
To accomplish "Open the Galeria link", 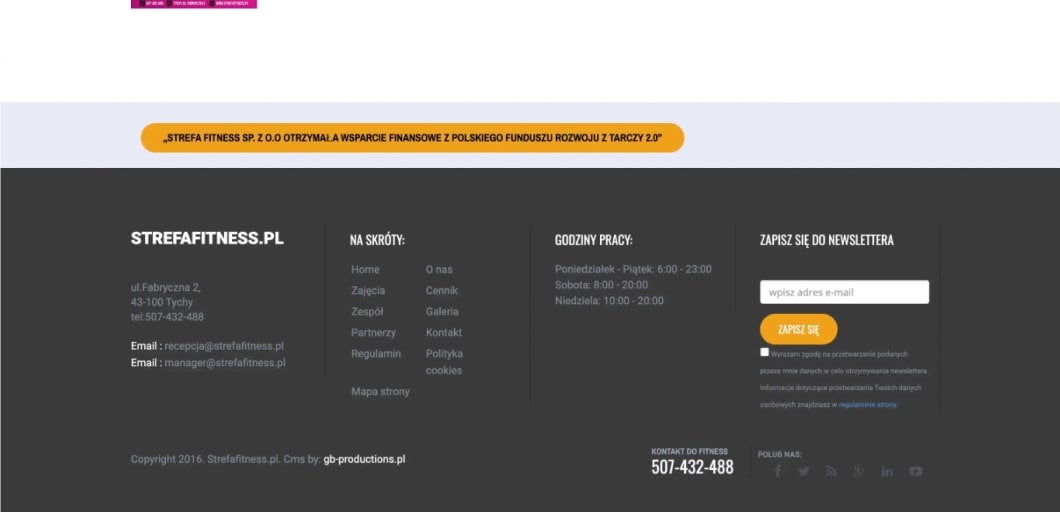I will coord(443,311).
